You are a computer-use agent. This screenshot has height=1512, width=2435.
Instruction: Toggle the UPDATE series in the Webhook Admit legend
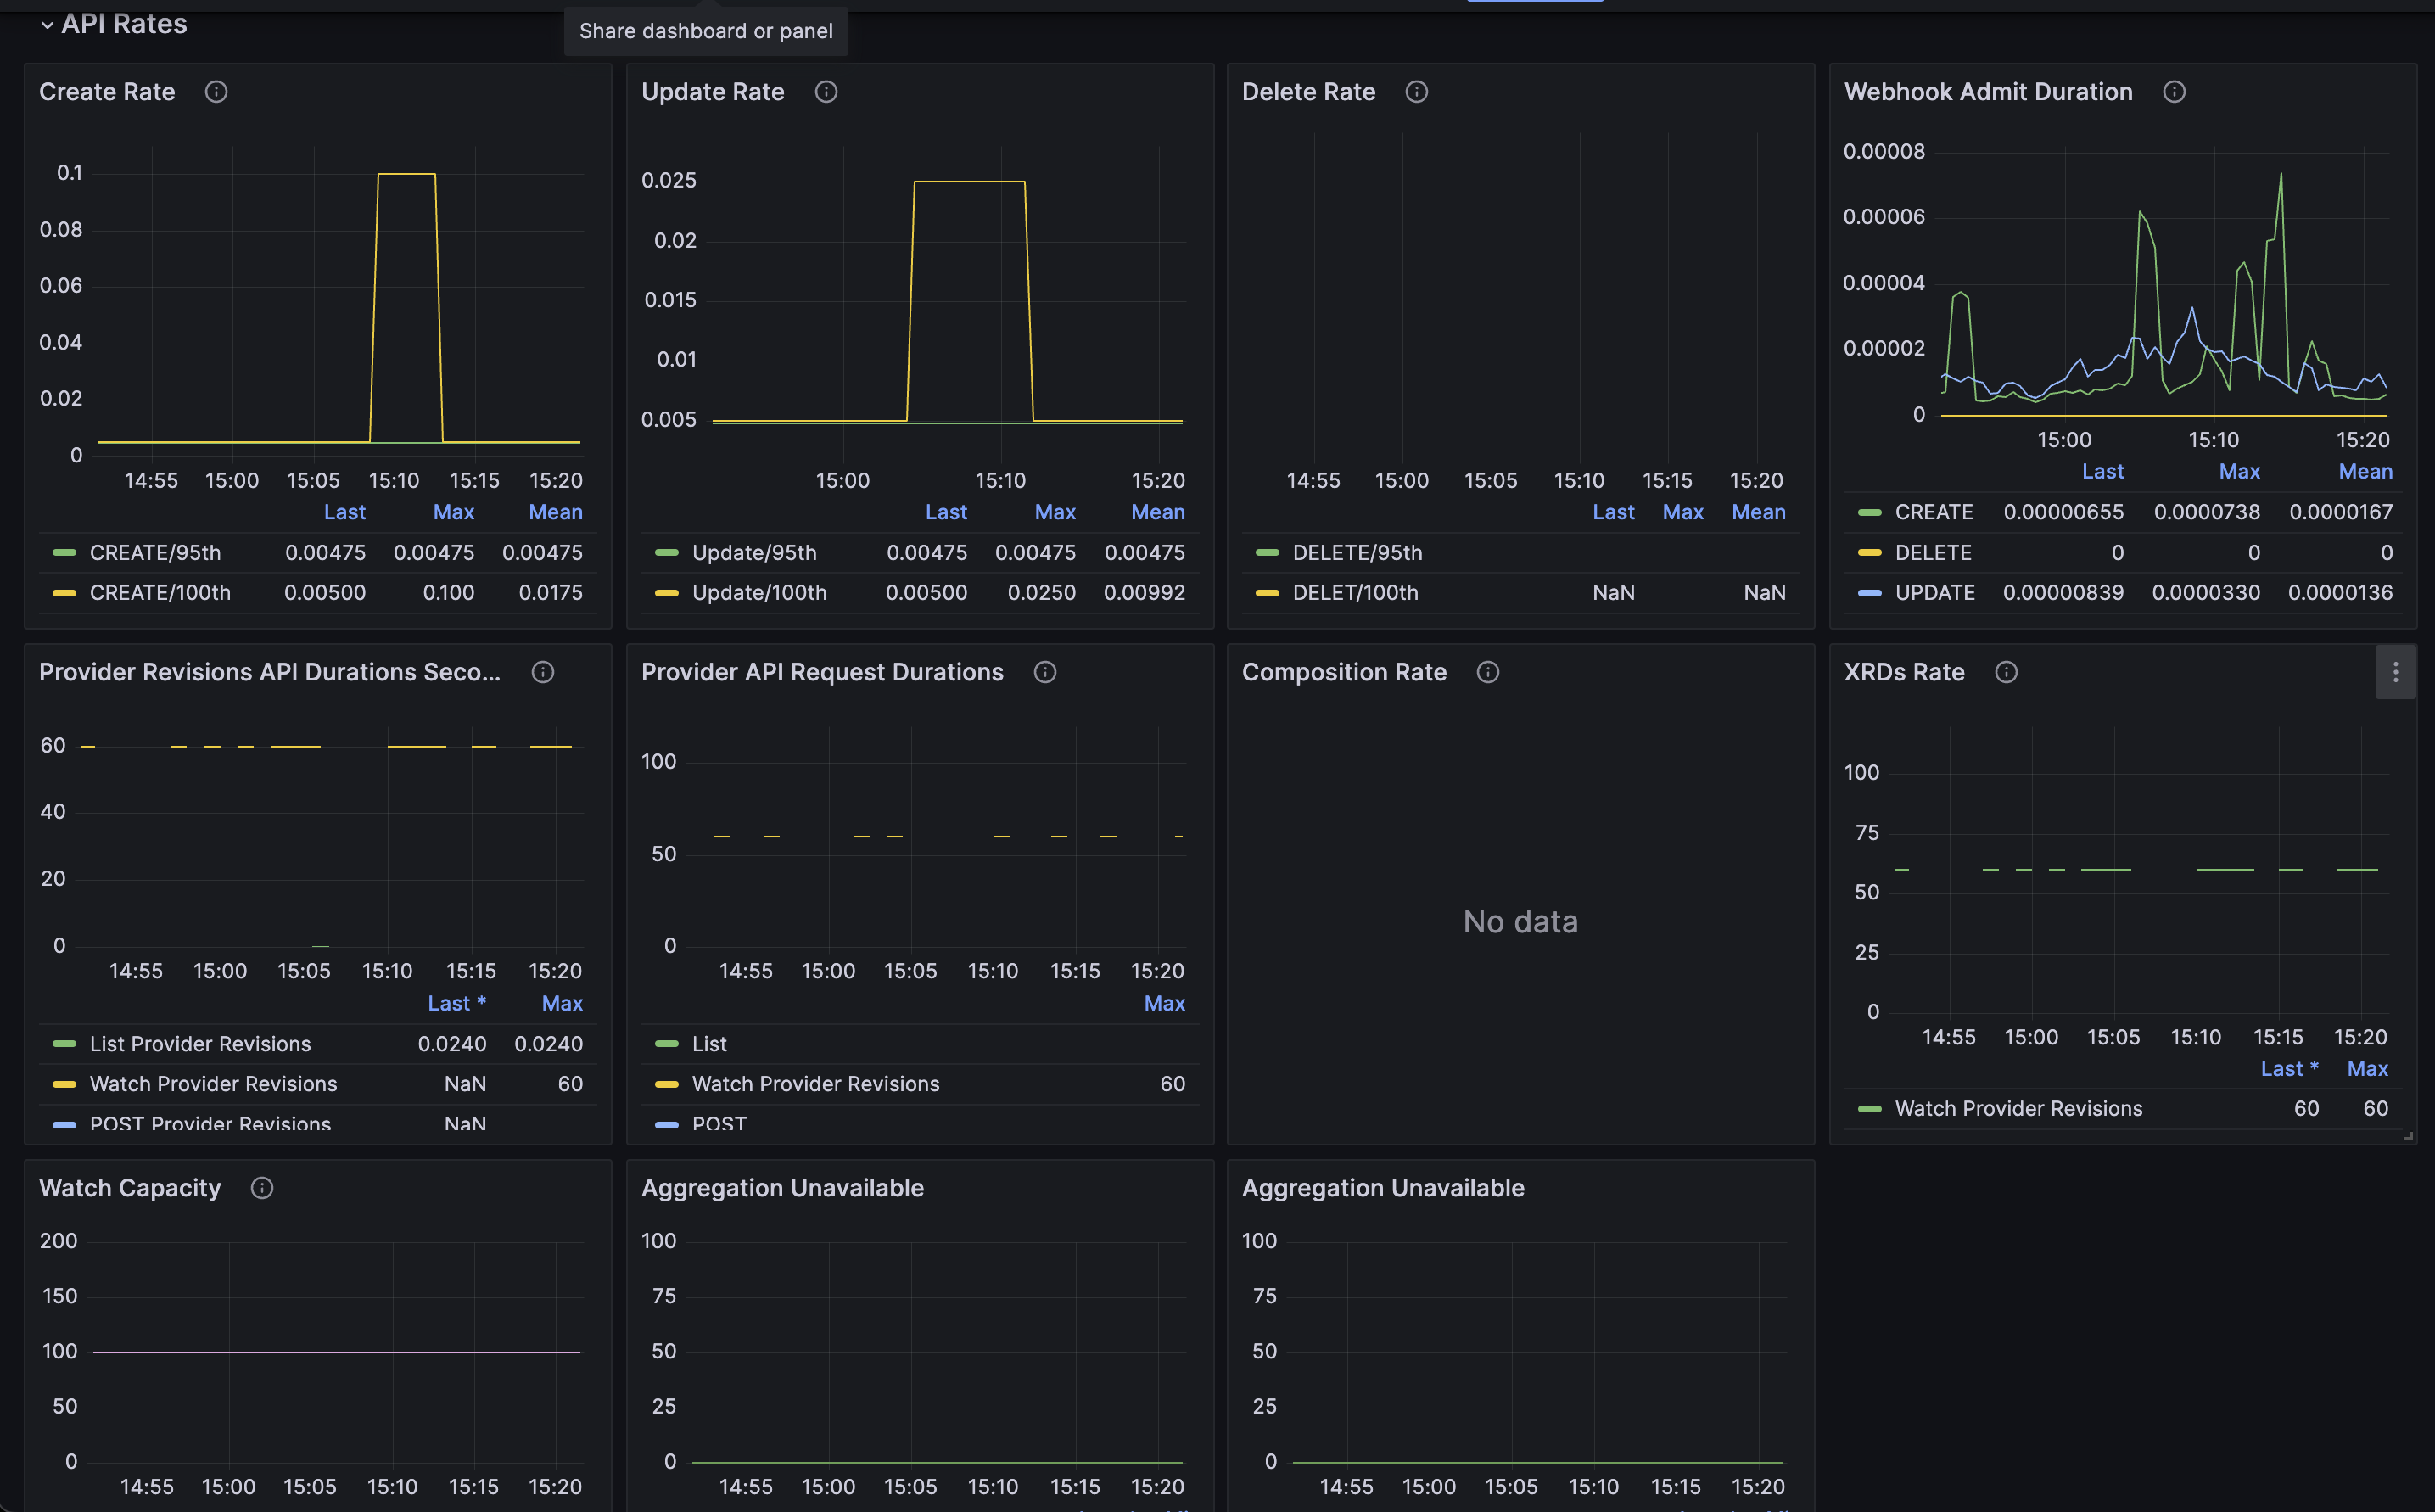1934,593
